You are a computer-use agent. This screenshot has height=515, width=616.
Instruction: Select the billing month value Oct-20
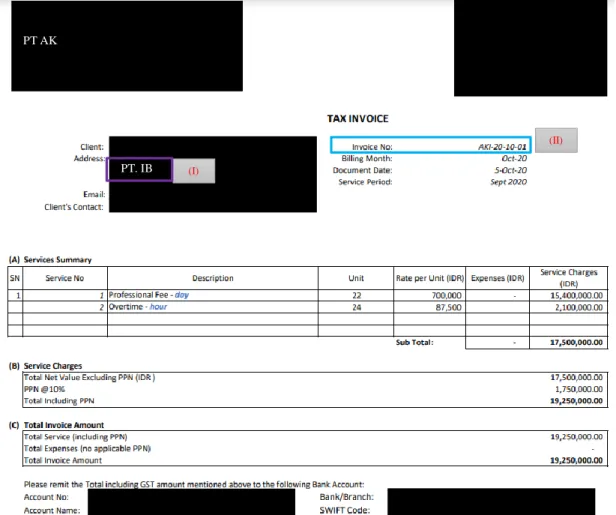click(514, 158)
